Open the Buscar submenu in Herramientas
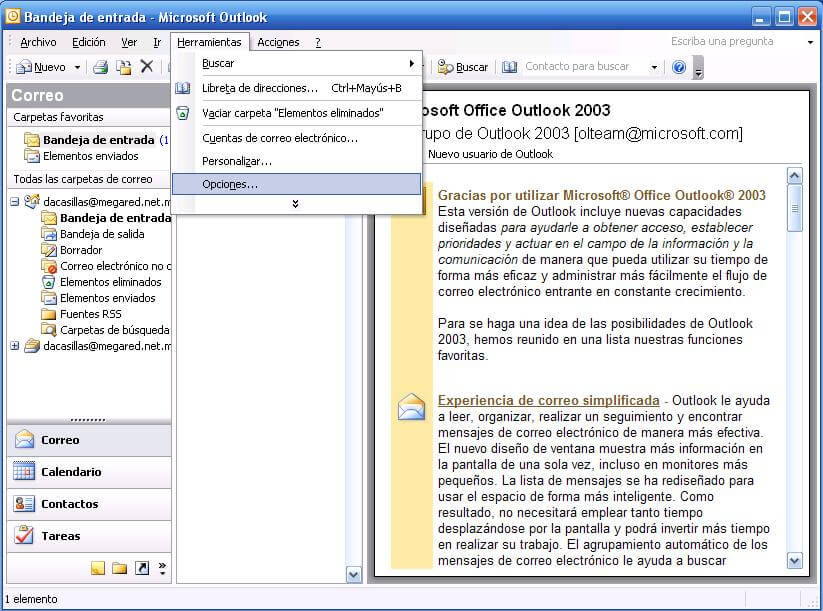The image size is (823, 611). coord(297,64)
